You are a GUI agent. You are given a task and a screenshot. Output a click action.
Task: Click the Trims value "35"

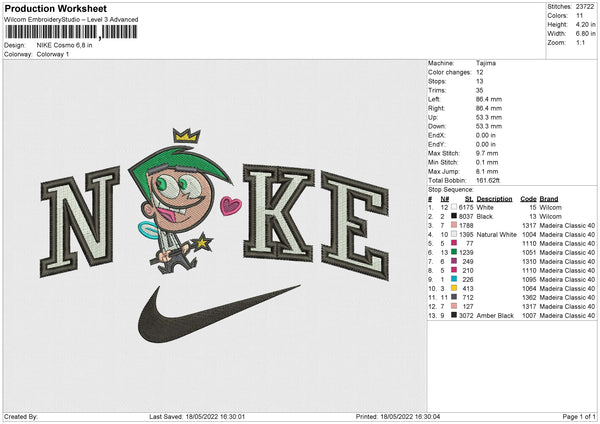(479, 90)
